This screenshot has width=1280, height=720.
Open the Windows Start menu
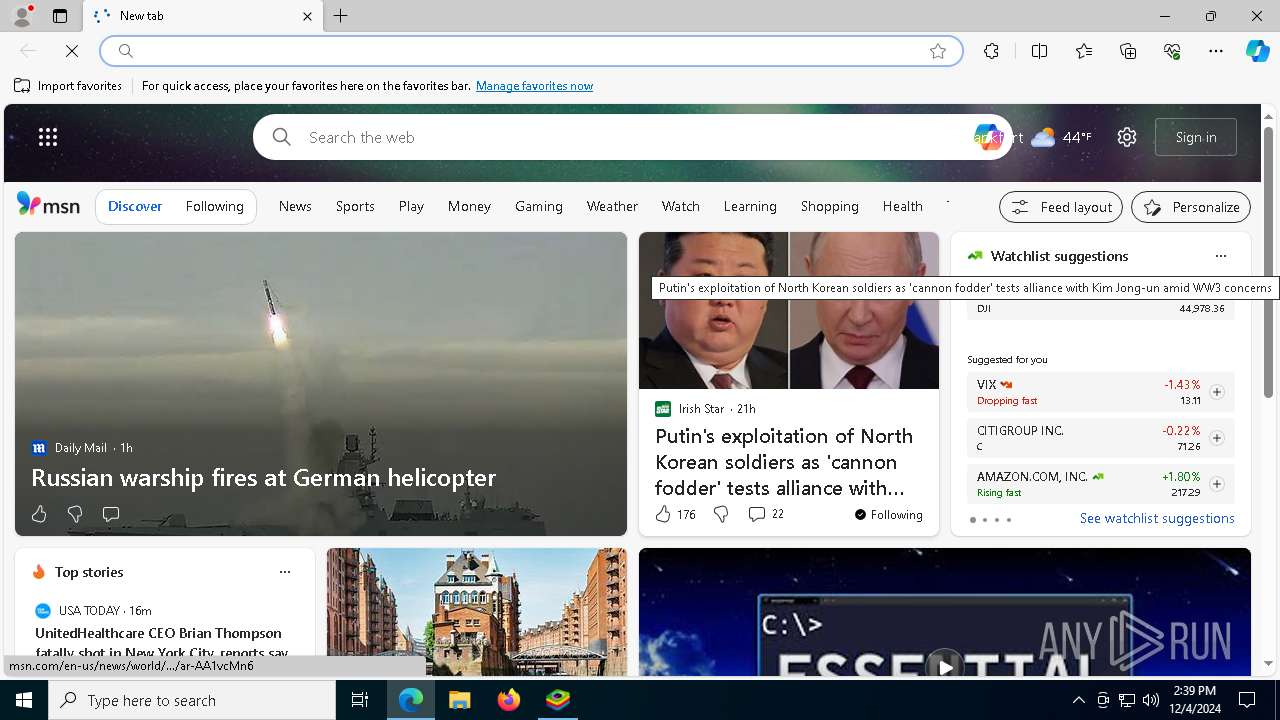24,700
